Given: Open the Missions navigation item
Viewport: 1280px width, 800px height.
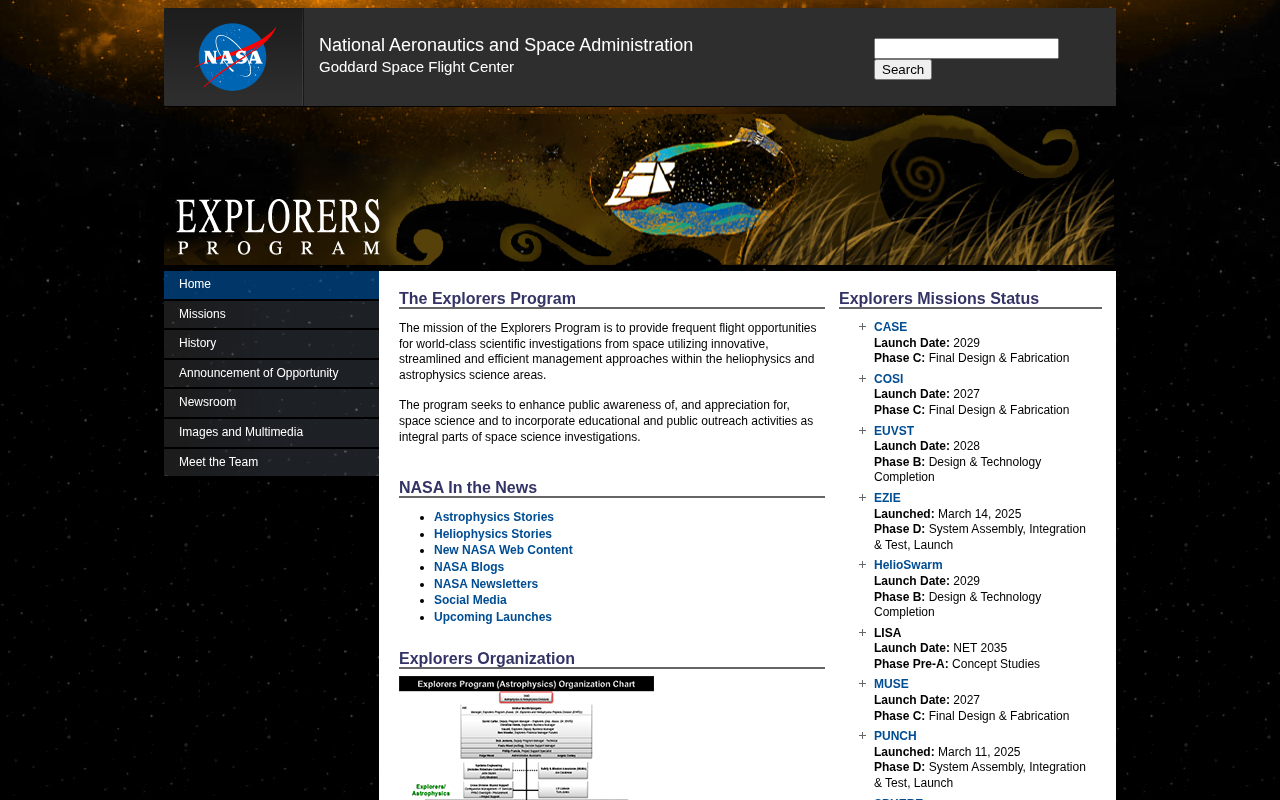Looking at the screenshot, I should point(271,314).
